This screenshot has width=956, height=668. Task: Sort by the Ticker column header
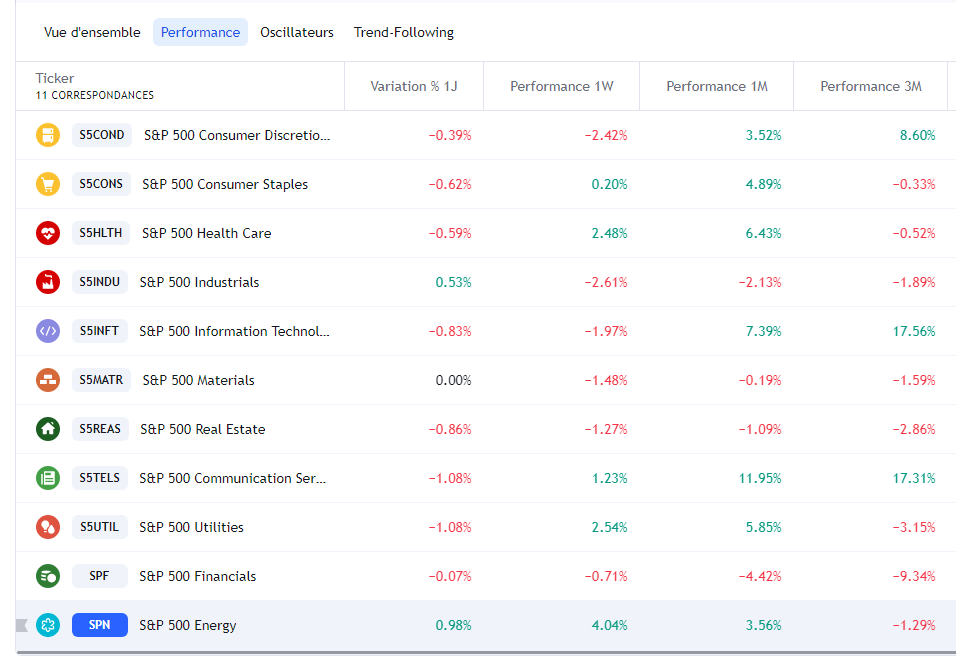55,78
